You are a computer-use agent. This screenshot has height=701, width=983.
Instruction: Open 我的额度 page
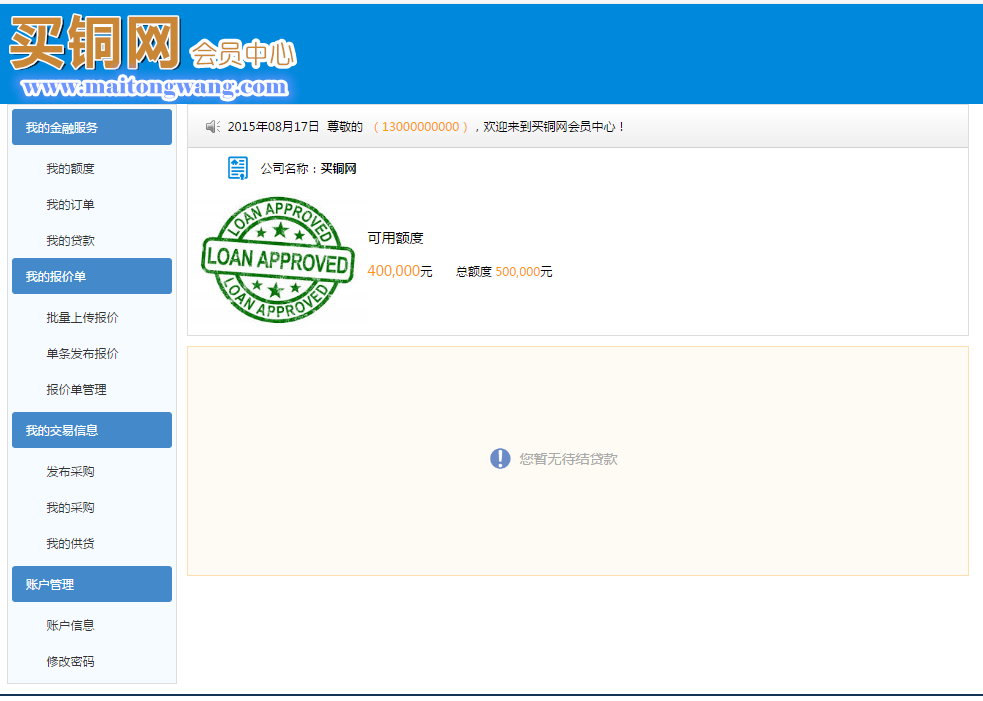tap(70, 169)
